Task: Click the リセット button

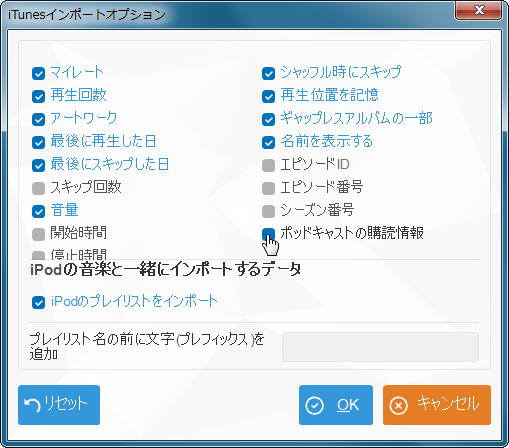Action: click(x=59, y=405)
